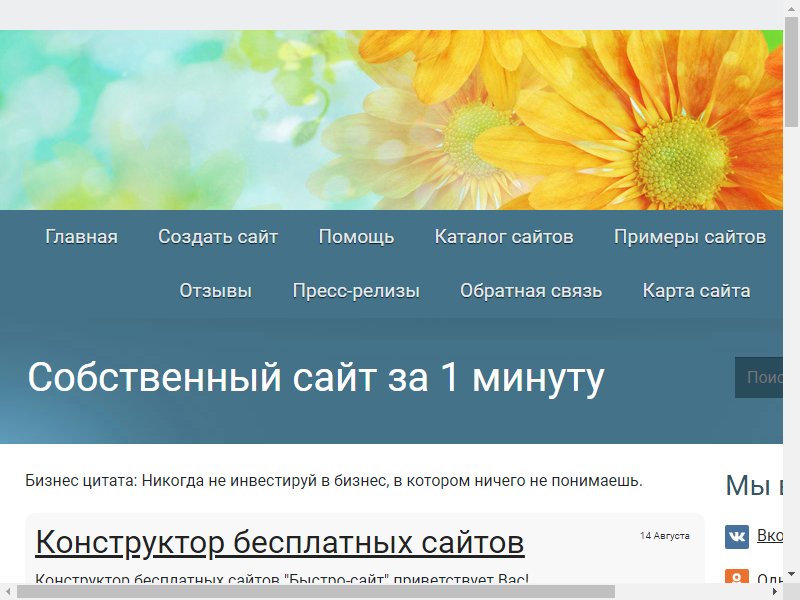
Task: Open Каталог сайтов menu item
Action: pos(504,237)
